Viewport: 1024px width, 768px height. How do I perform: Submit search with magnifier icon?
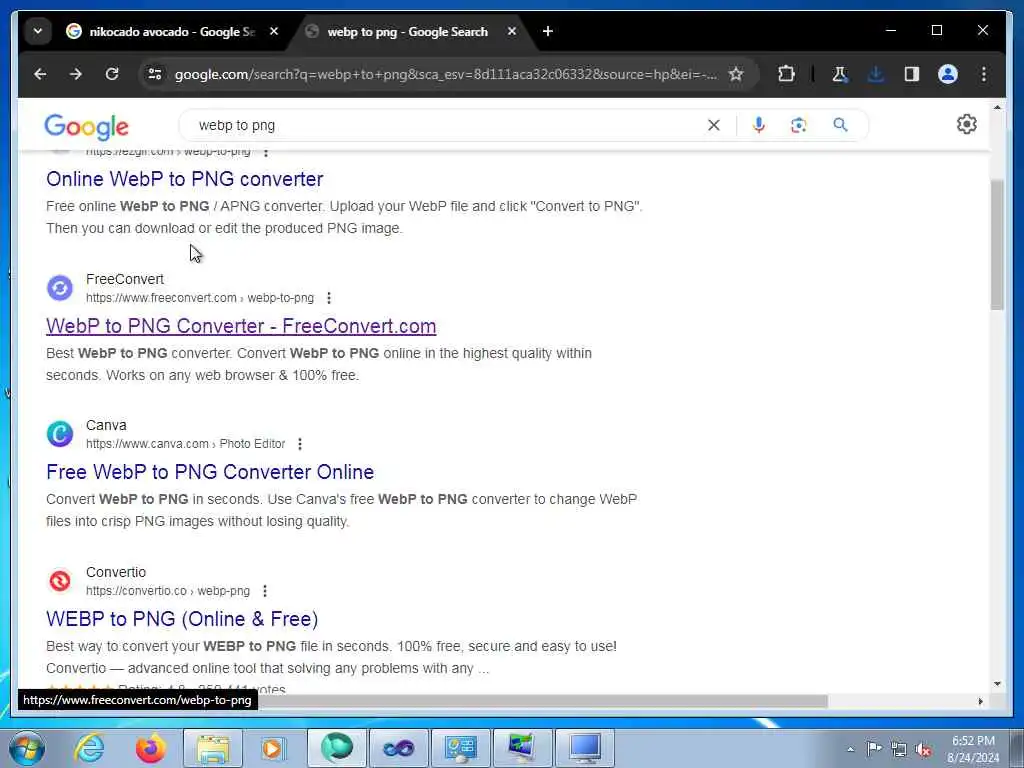click(x=840, y=125)
